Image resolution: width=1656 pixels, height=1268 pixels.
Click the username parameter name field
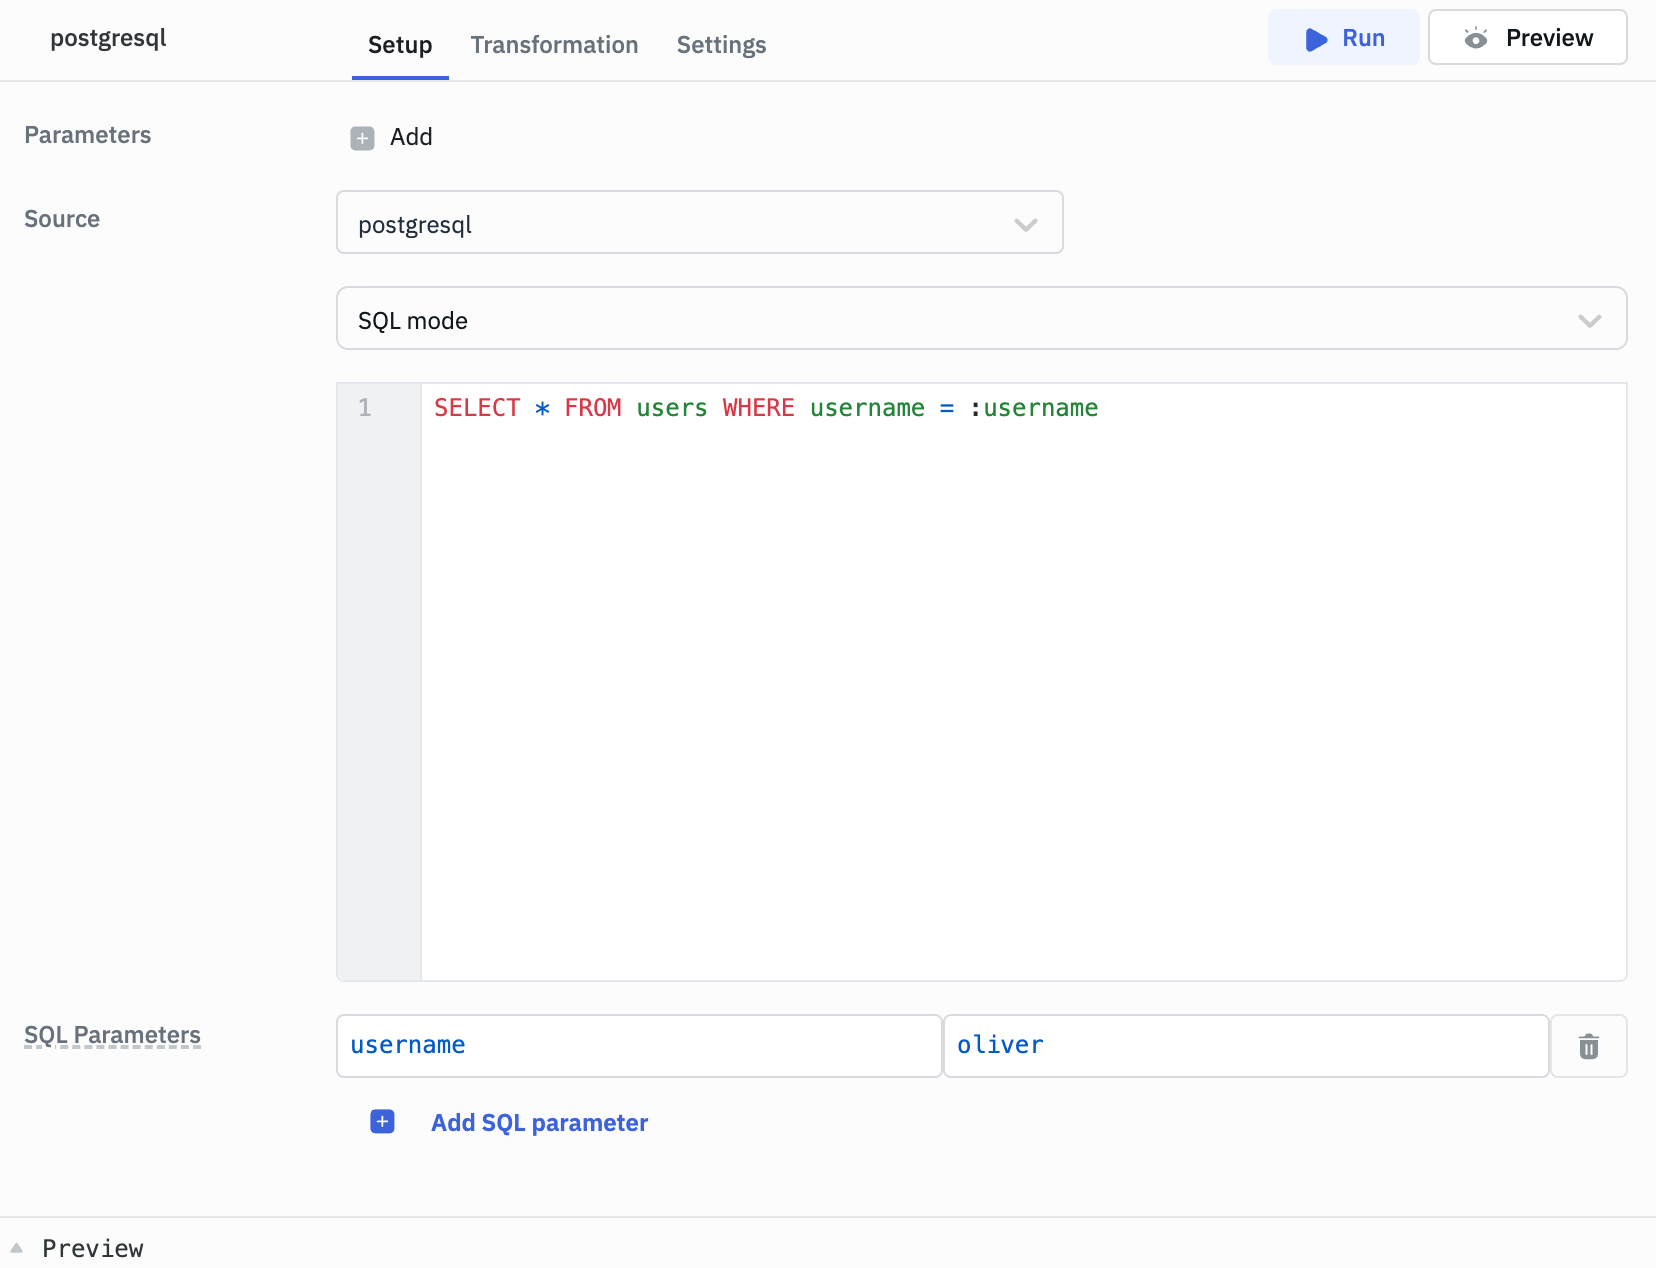638,1046
